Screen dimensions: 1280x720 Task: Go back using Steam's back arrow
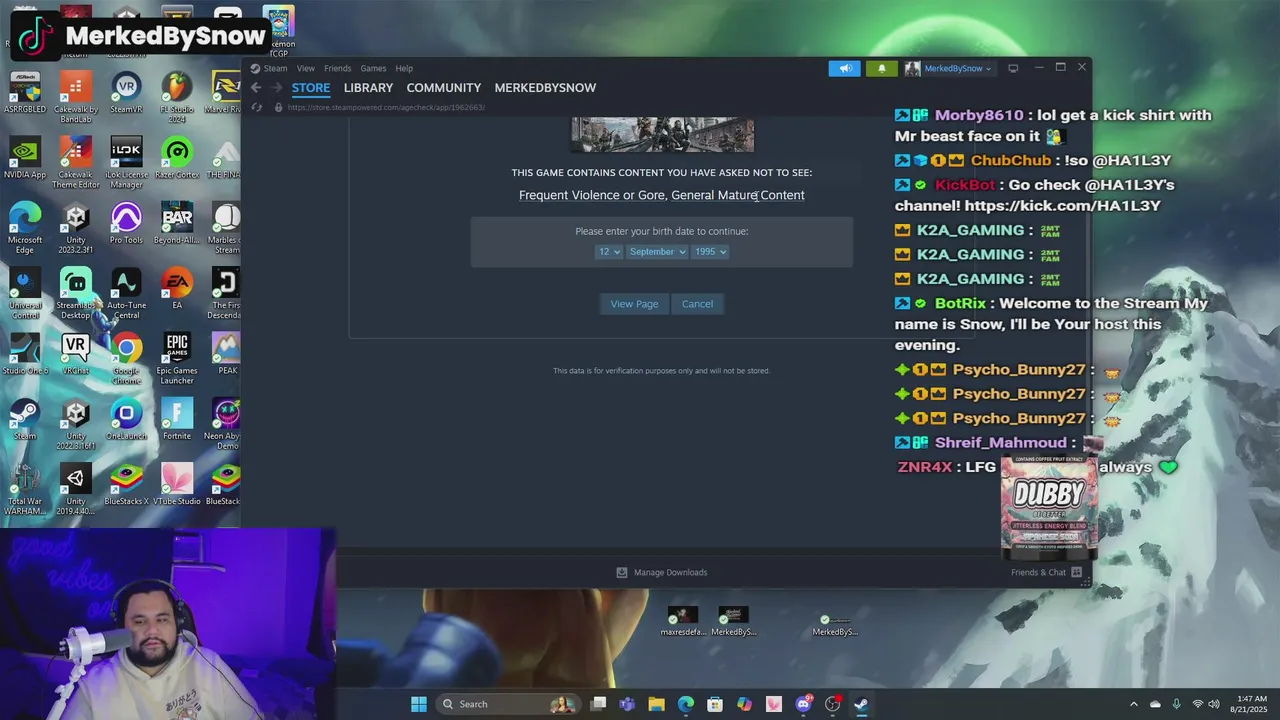(256, 88)
